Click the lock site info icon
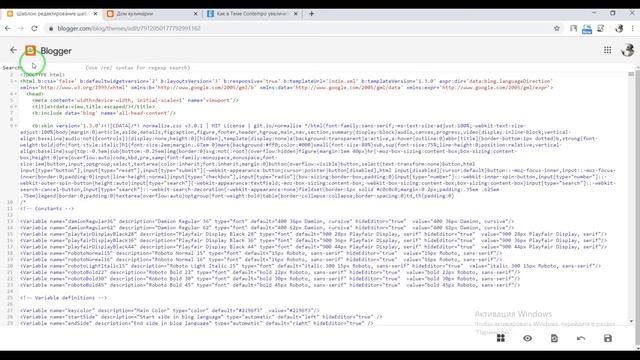 tap(51, 28)
